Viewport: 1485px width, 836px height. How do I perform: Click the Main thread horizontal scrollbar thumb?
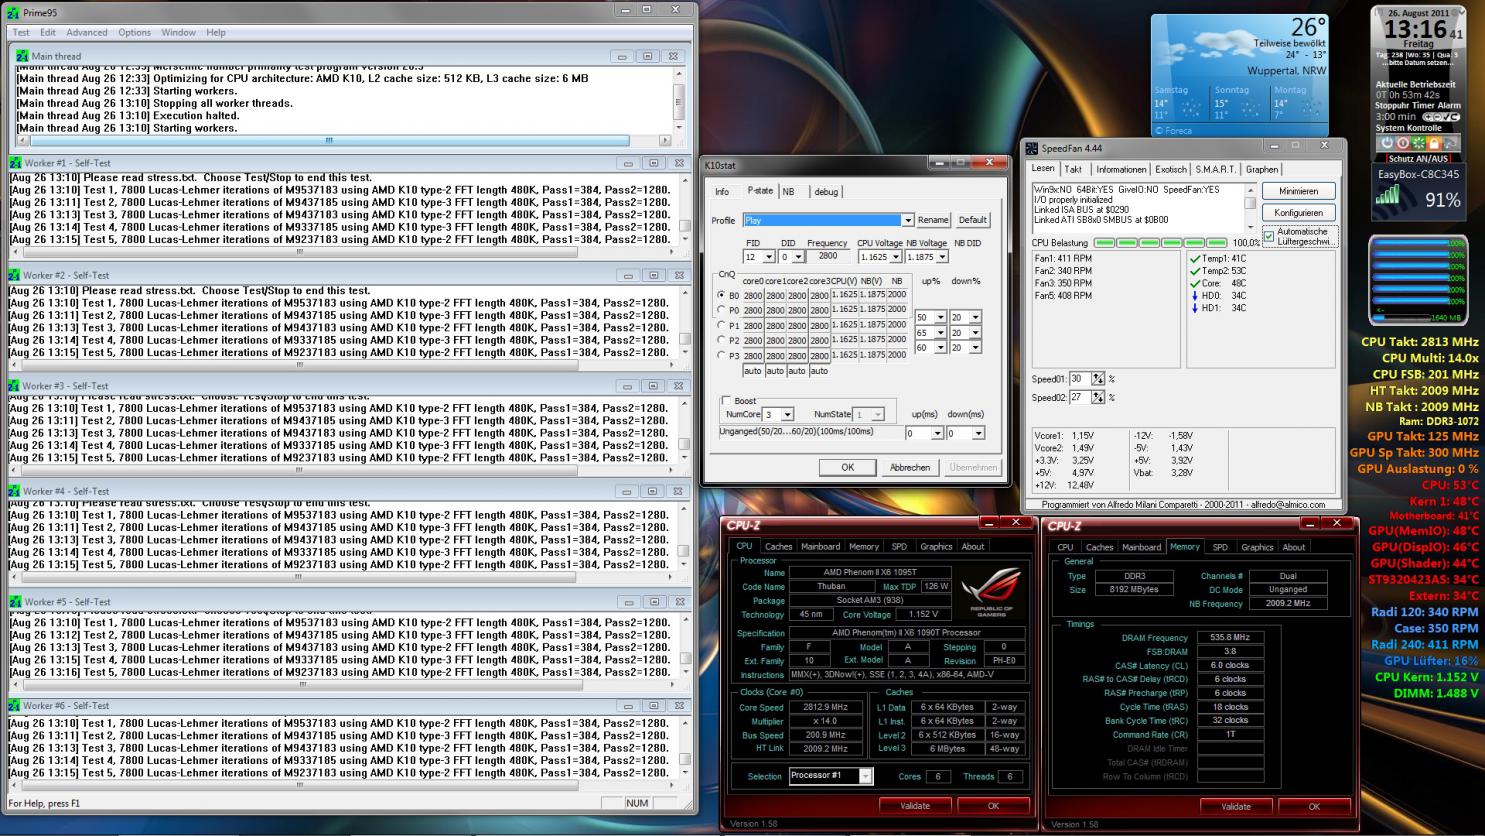click(329, 141)
